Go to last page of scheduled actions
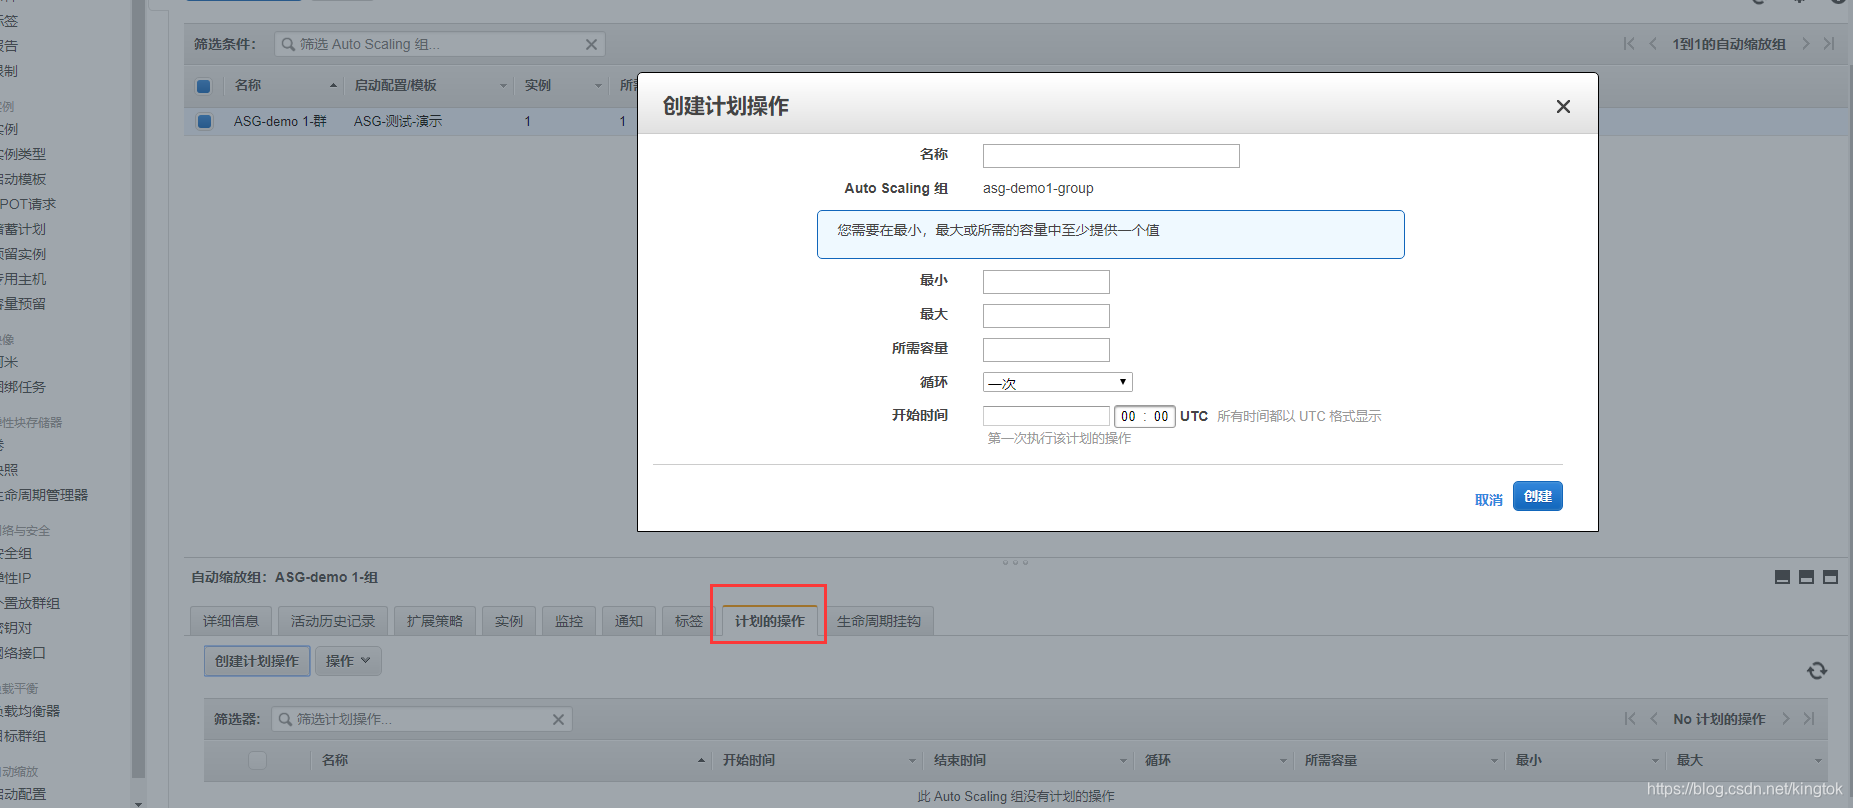 [1808, 718]
